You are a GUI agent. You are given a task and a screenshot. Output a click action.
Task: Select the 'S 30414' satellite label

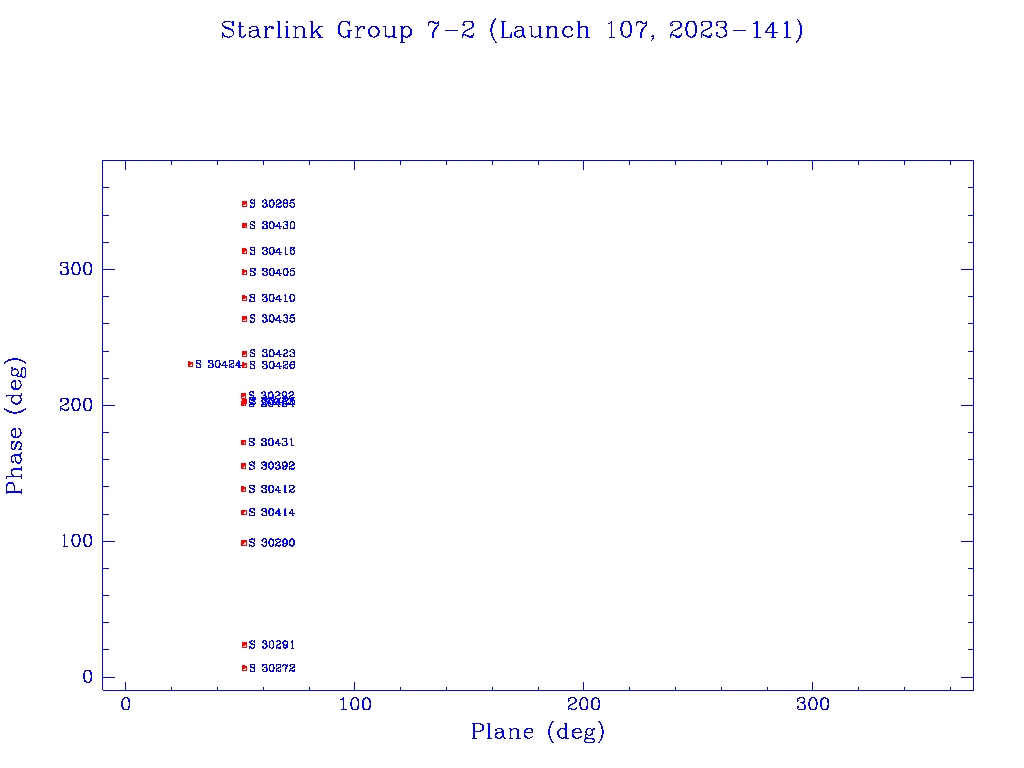[x=272, y=513]
